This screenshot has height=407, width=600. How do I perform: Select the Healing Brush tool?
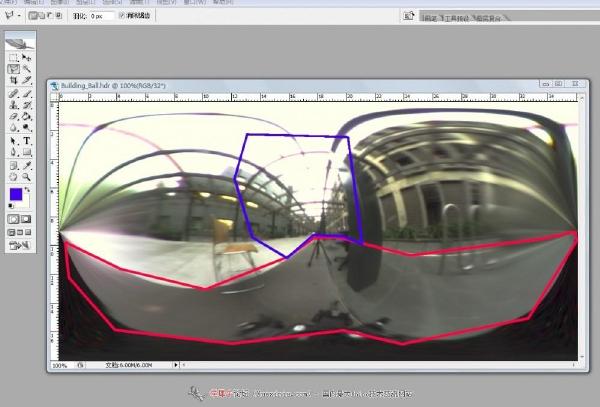click(x=14, y=94)
